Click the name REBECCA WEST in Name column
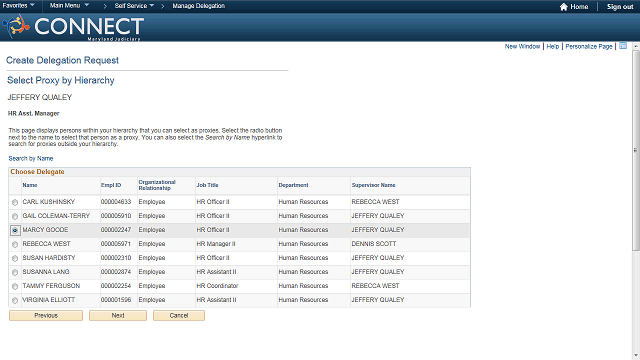The width and height of the screenshot is (640, 360). [x=46, y=244]
